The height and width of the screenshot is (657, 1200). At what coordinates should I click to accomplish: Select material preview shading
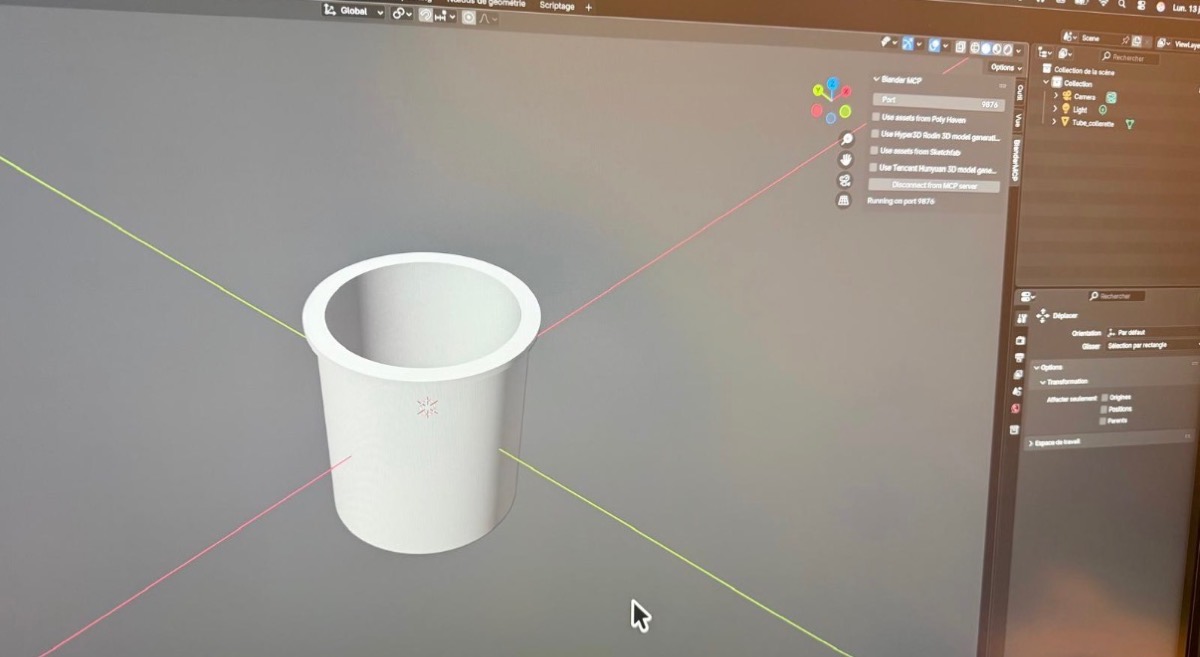click(x=997, y=49)
